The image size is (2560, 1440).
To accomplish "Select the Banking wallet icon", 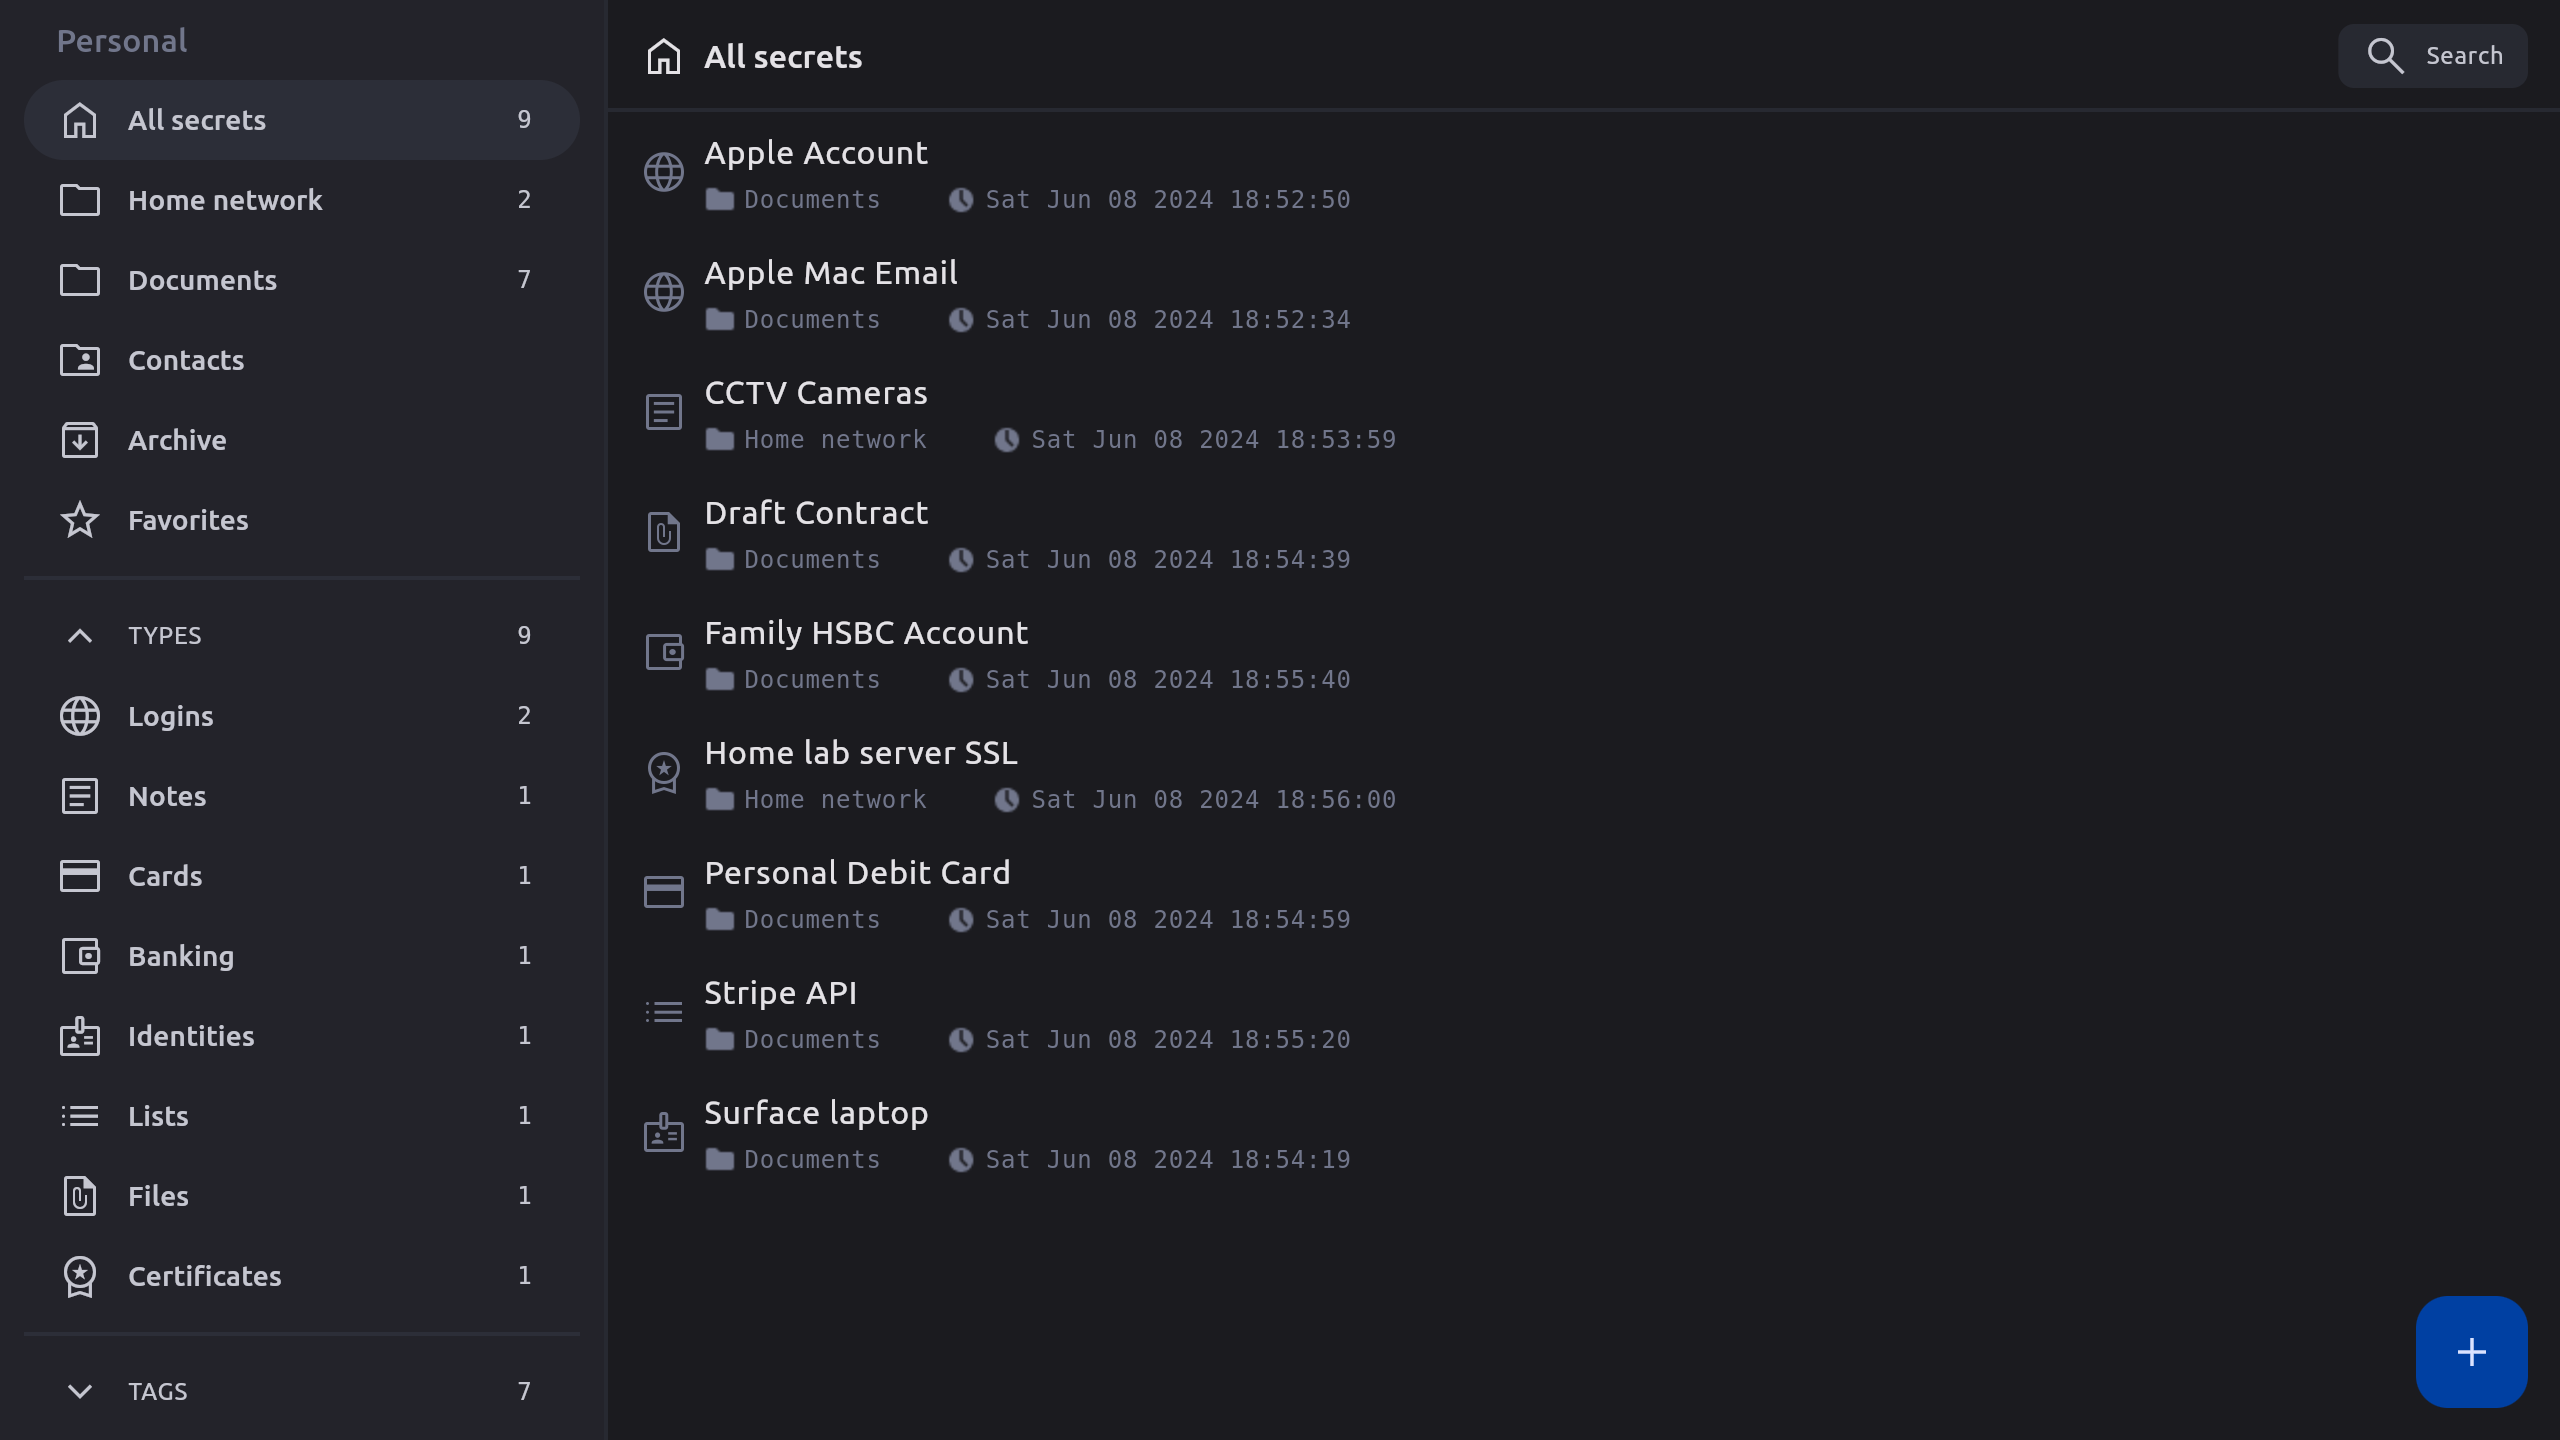I will (80, 956).
